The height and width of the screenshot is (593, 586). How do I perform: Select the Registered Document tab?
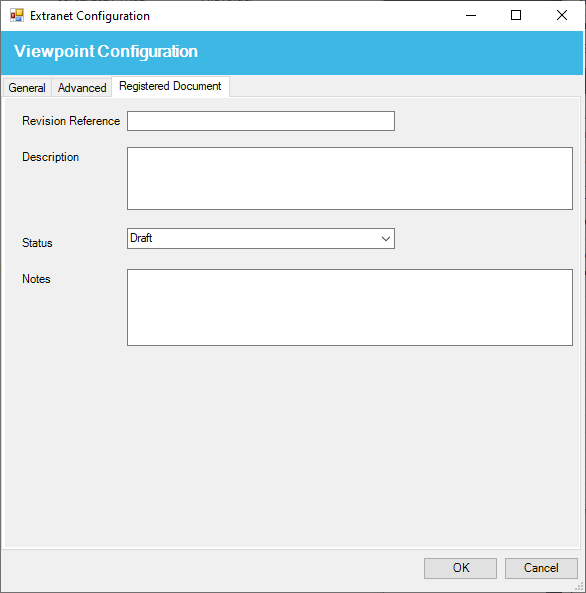tap(170, 87)
